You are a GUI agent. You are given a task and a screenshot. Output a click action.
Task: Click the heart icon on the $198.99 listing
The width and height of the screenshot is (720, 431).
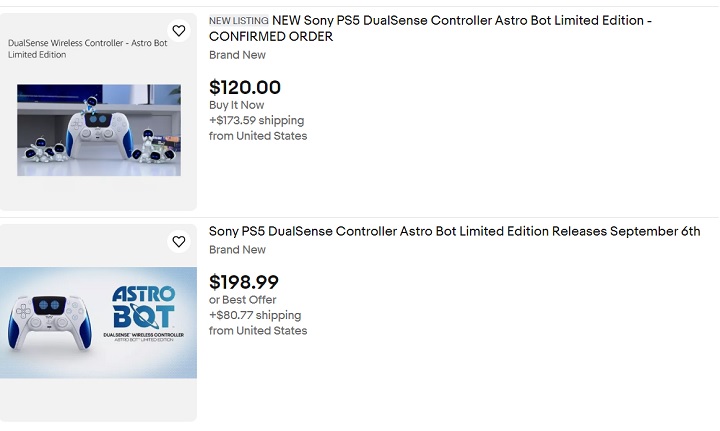(x=179, y=241)
